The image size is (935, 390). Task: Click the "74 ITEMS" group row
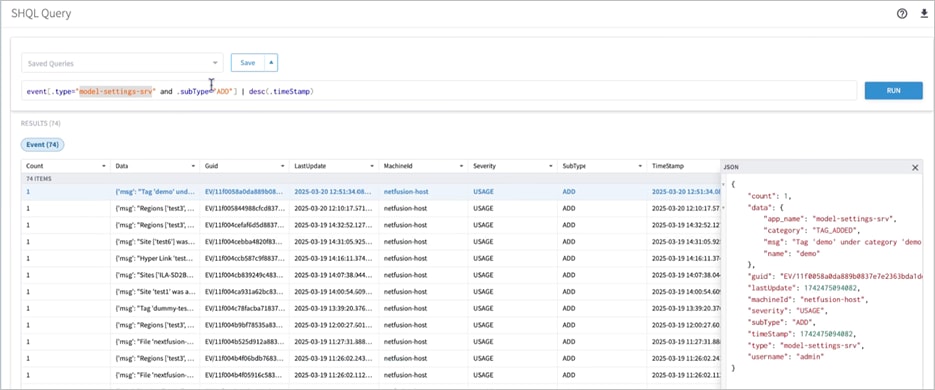click(x=371, y=179)
